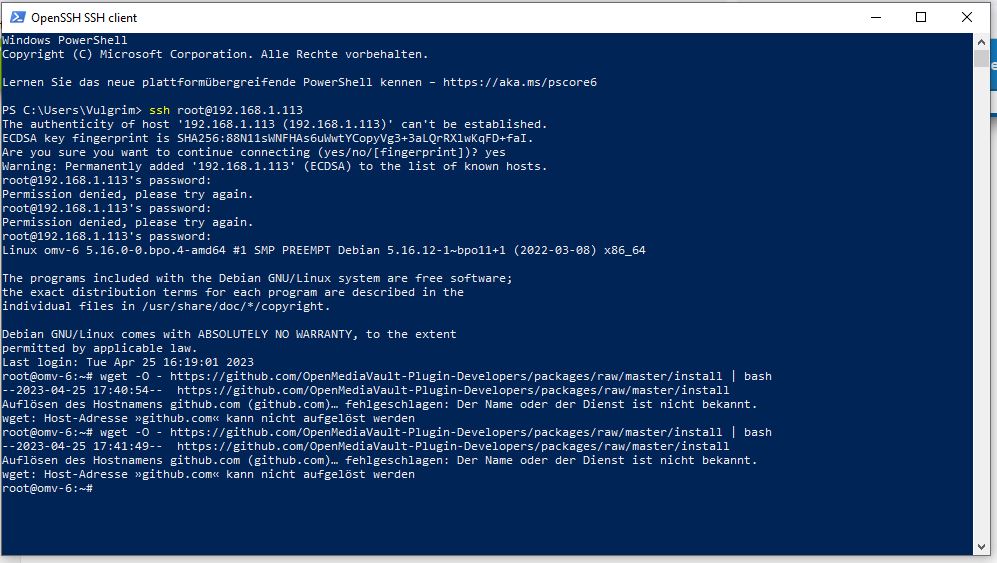Screen dimensions: 997x563
Task: Minimize the OpenSSH SSH client window
Action: 876,17
